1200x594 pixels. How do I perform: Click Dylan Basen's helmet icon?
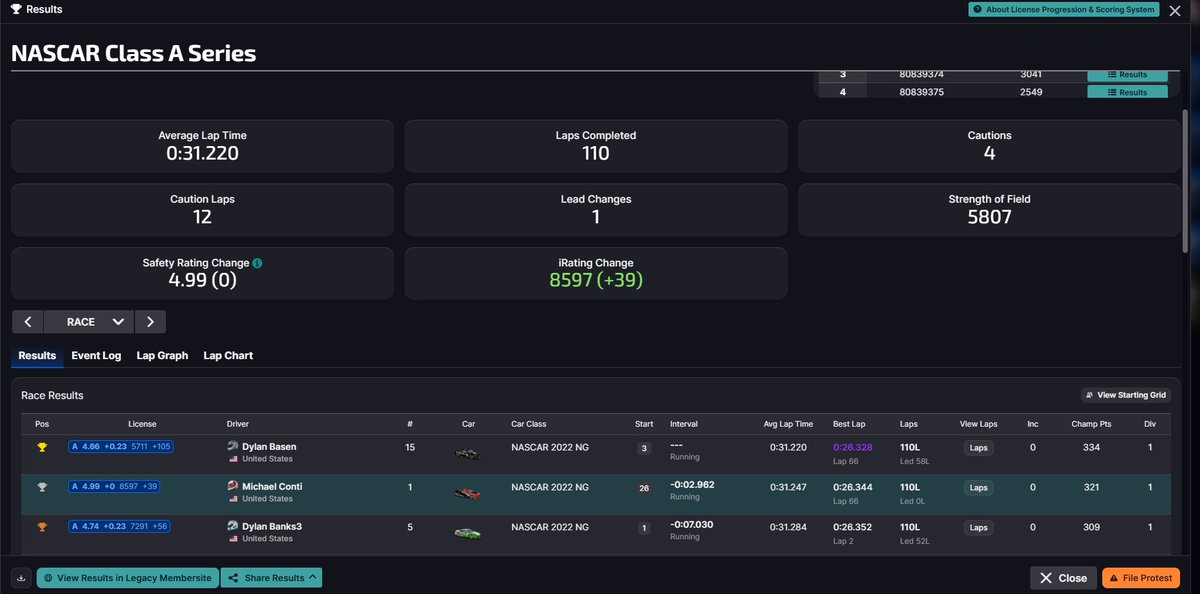233,446
